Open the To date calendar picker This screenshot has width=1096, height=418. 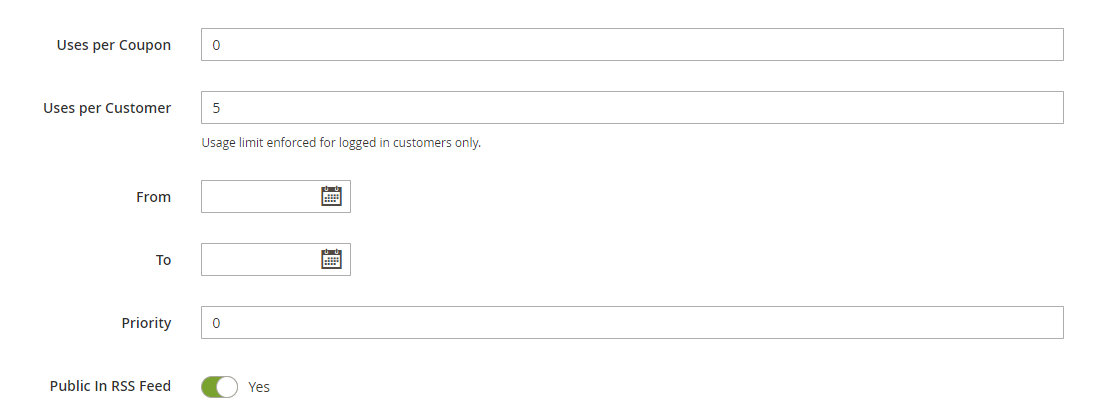tap(331, 260)
